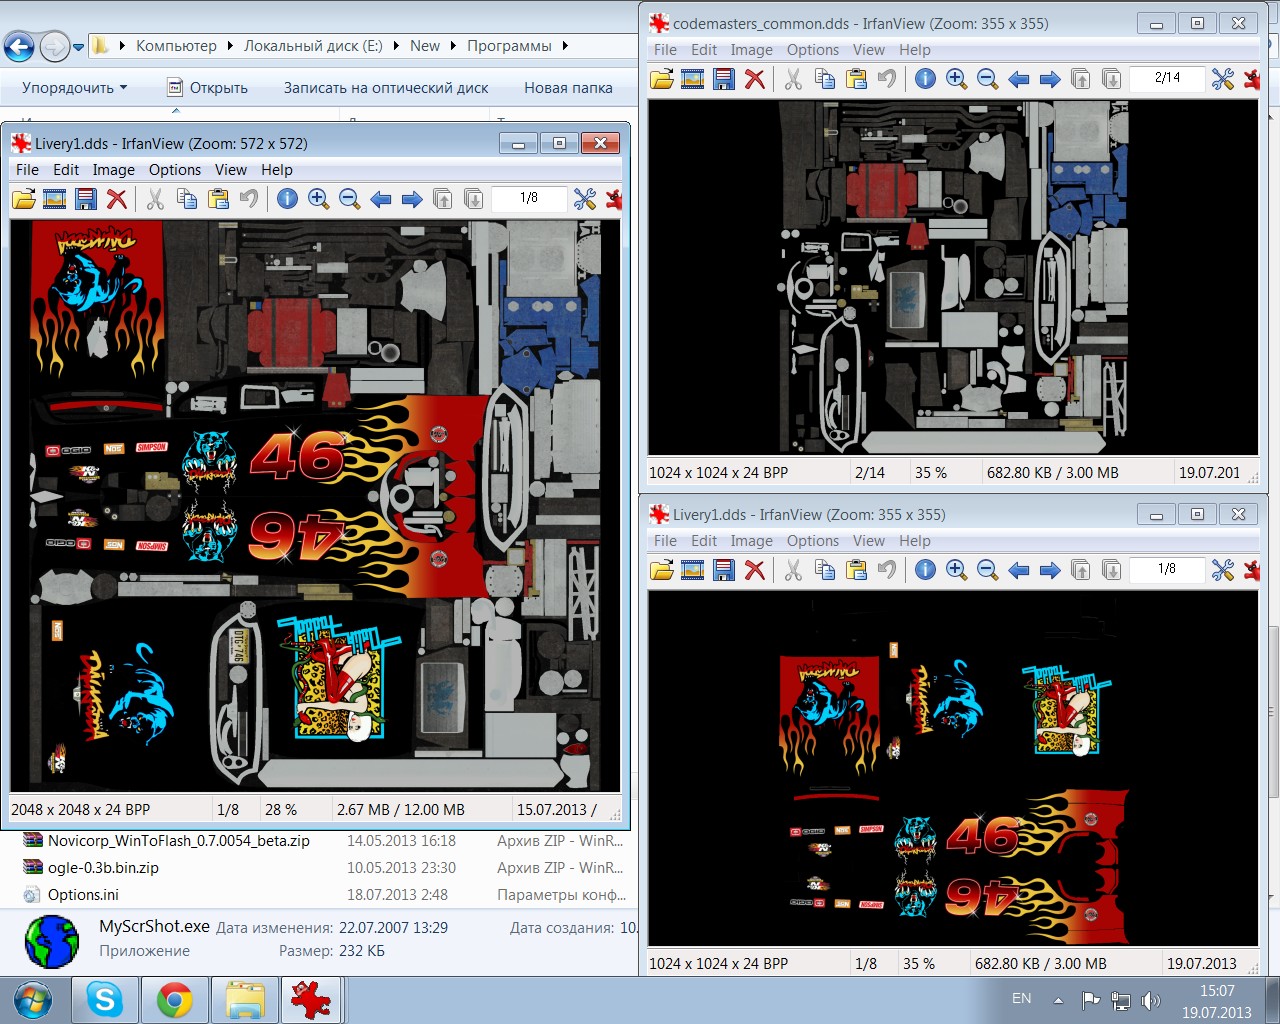Open recent pages dropdown beside Explorer forward button

click(79, 46)
